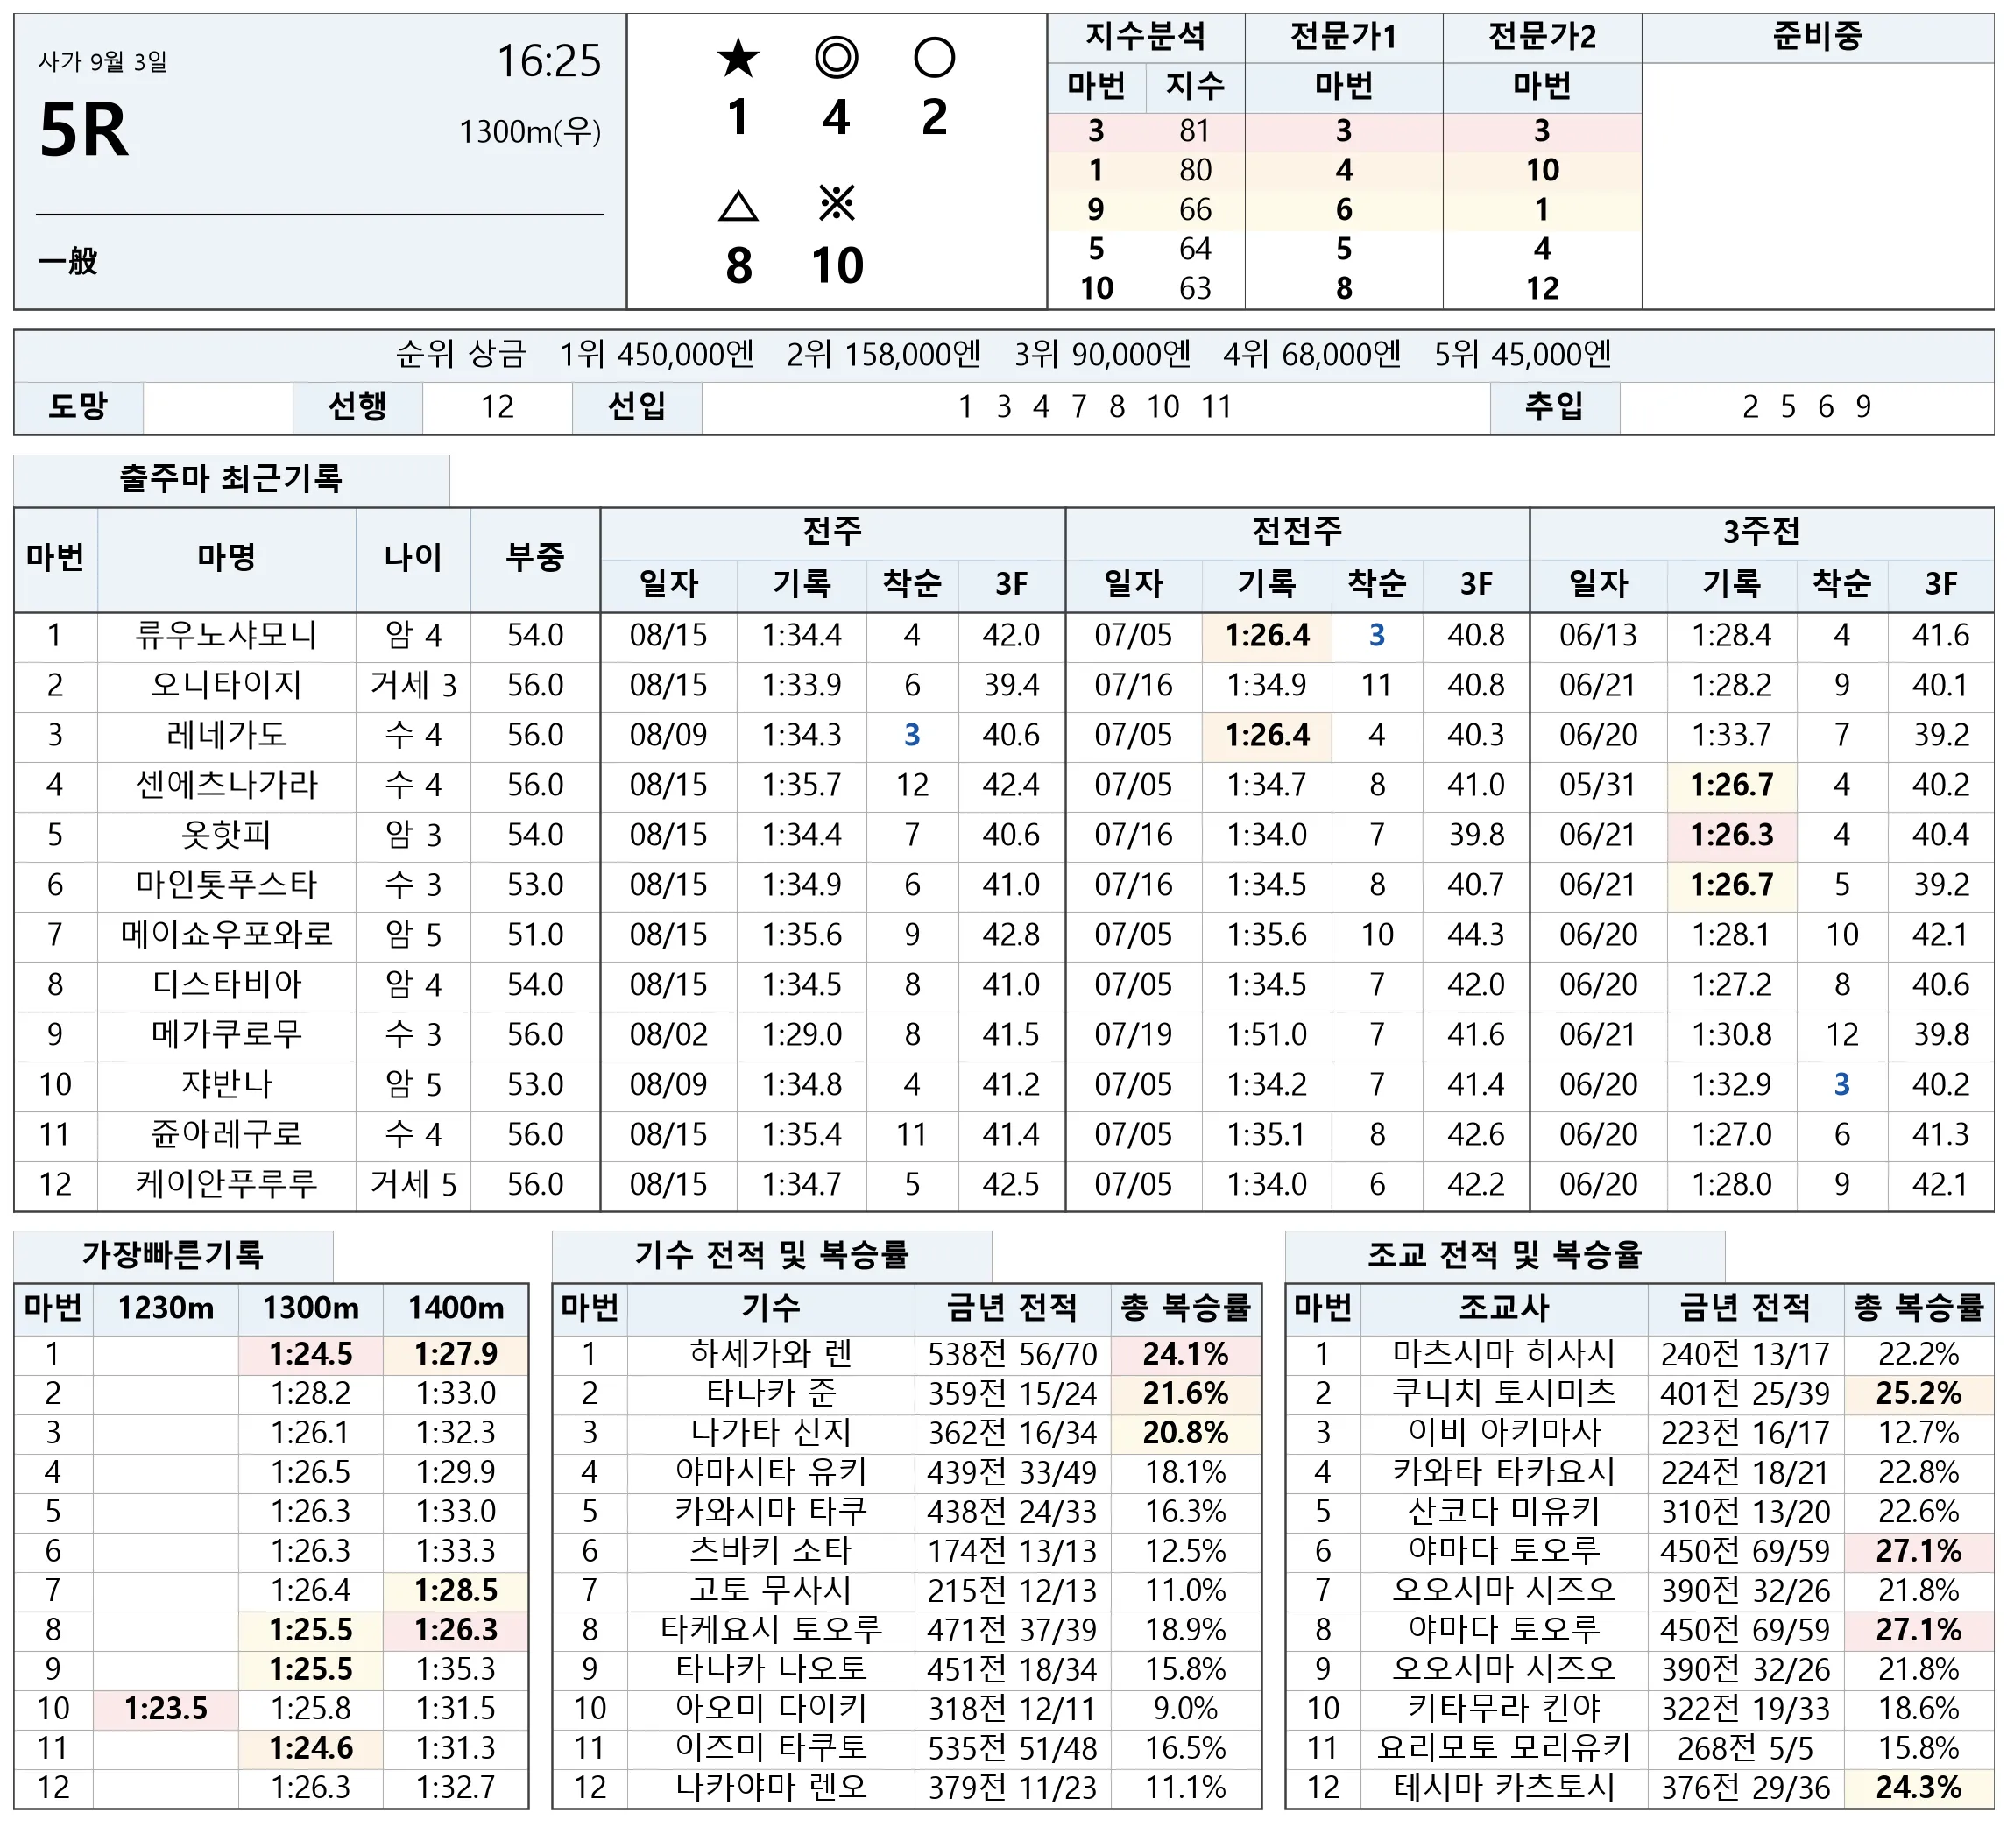Click trainer name 쿠니치 토시미츠

coord(1504,1393)
